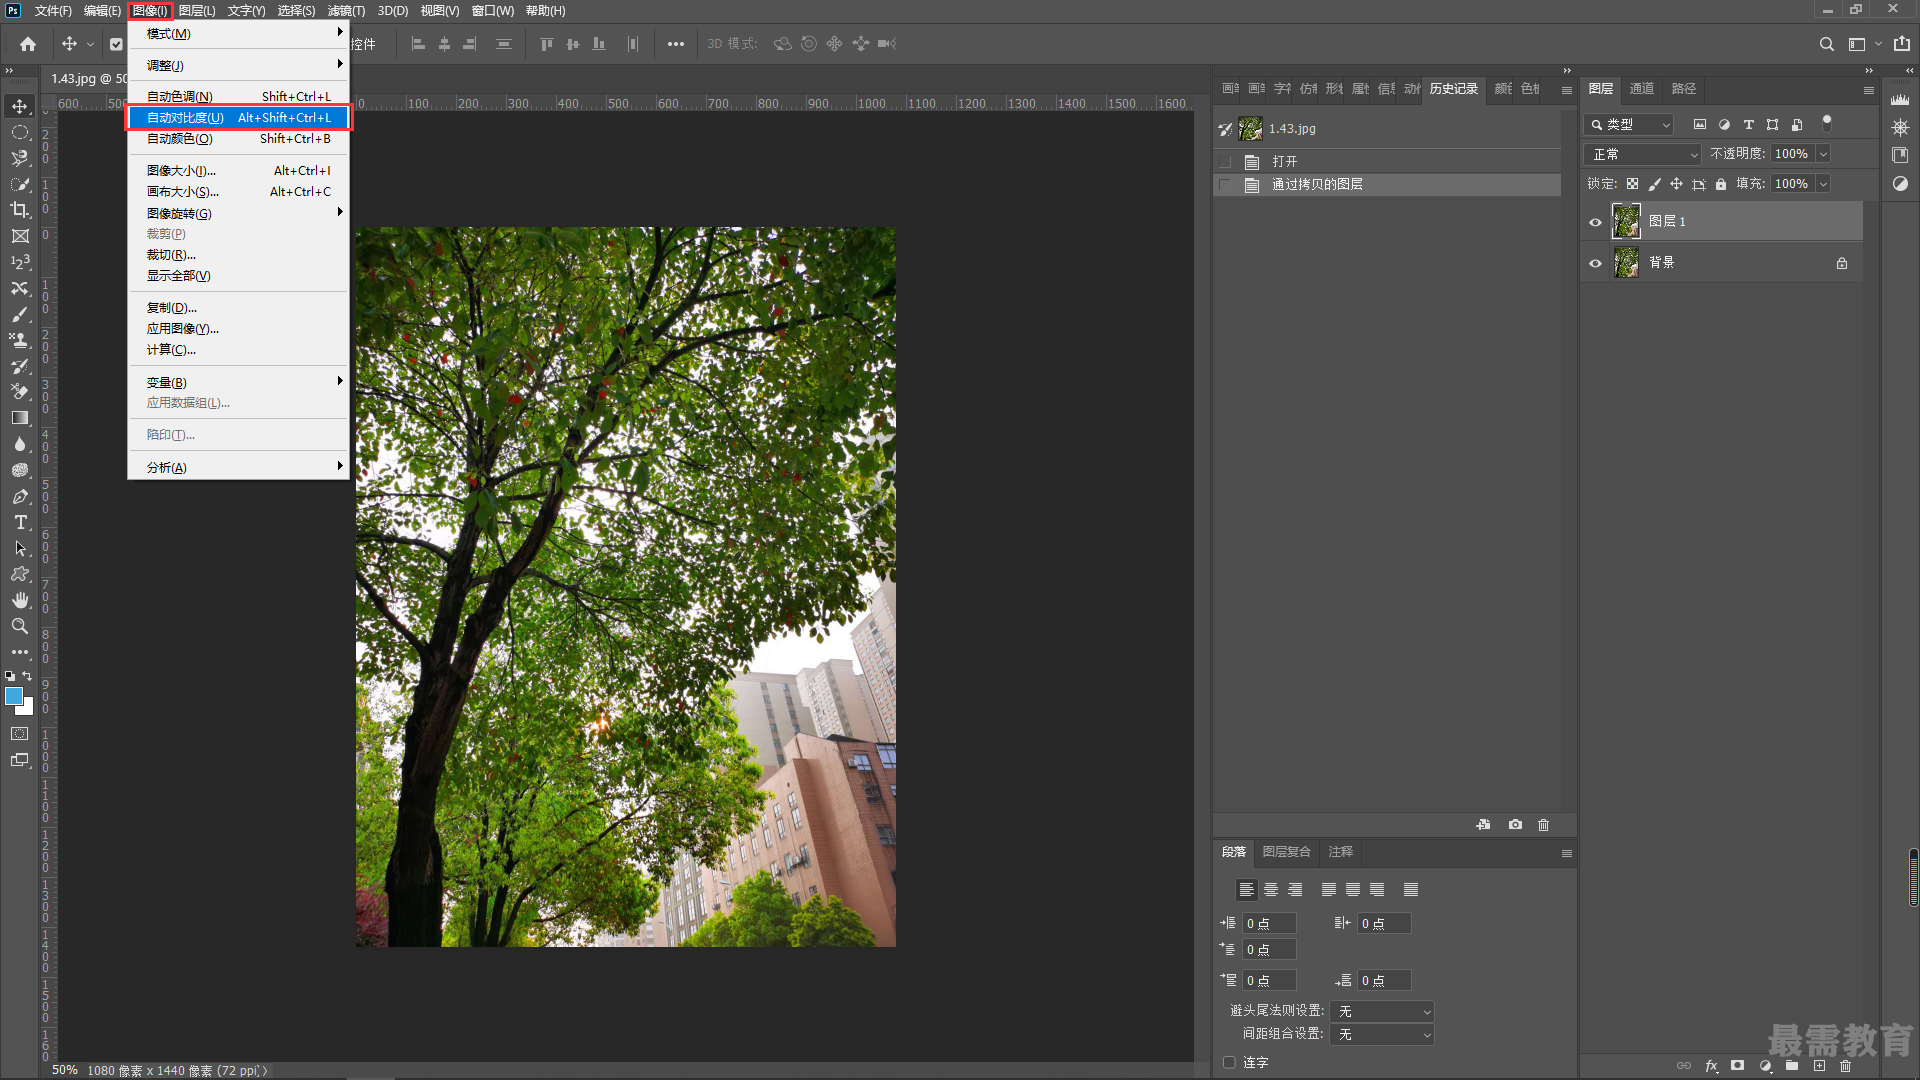Select the Pen tool
The image size is (1920, 1080).
(20, 496)
